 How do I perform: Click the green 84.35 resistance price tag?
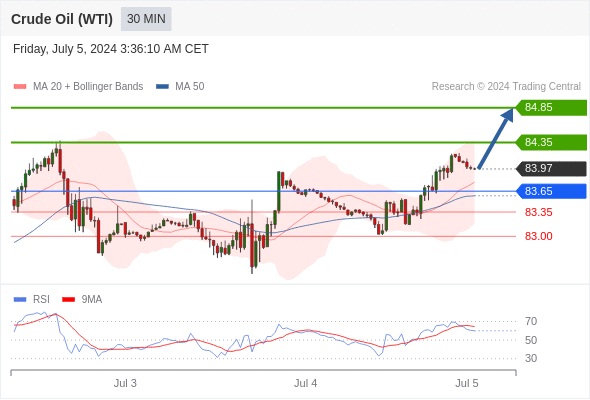pyautogui.click(x=551, y=143)
